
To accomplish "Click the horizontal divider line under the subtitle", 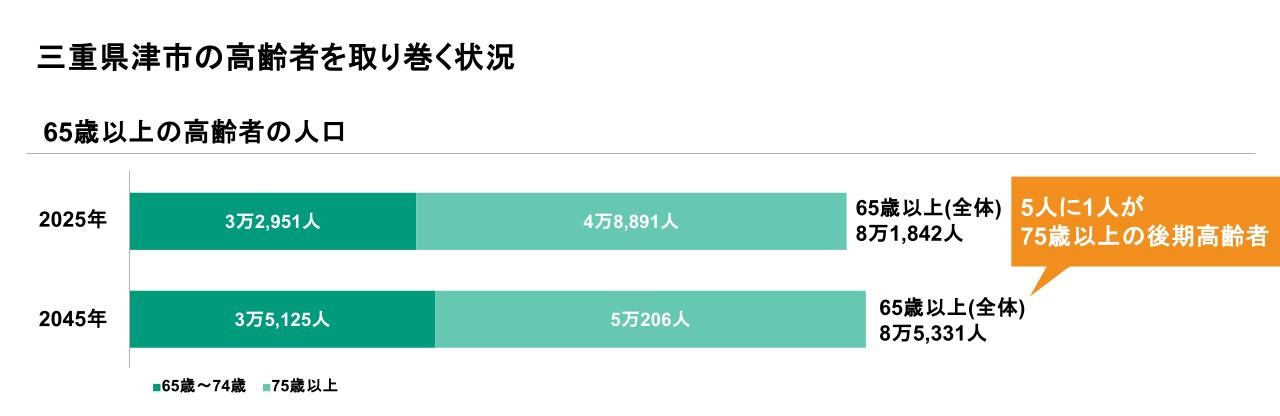I will [x=640, y=154].
